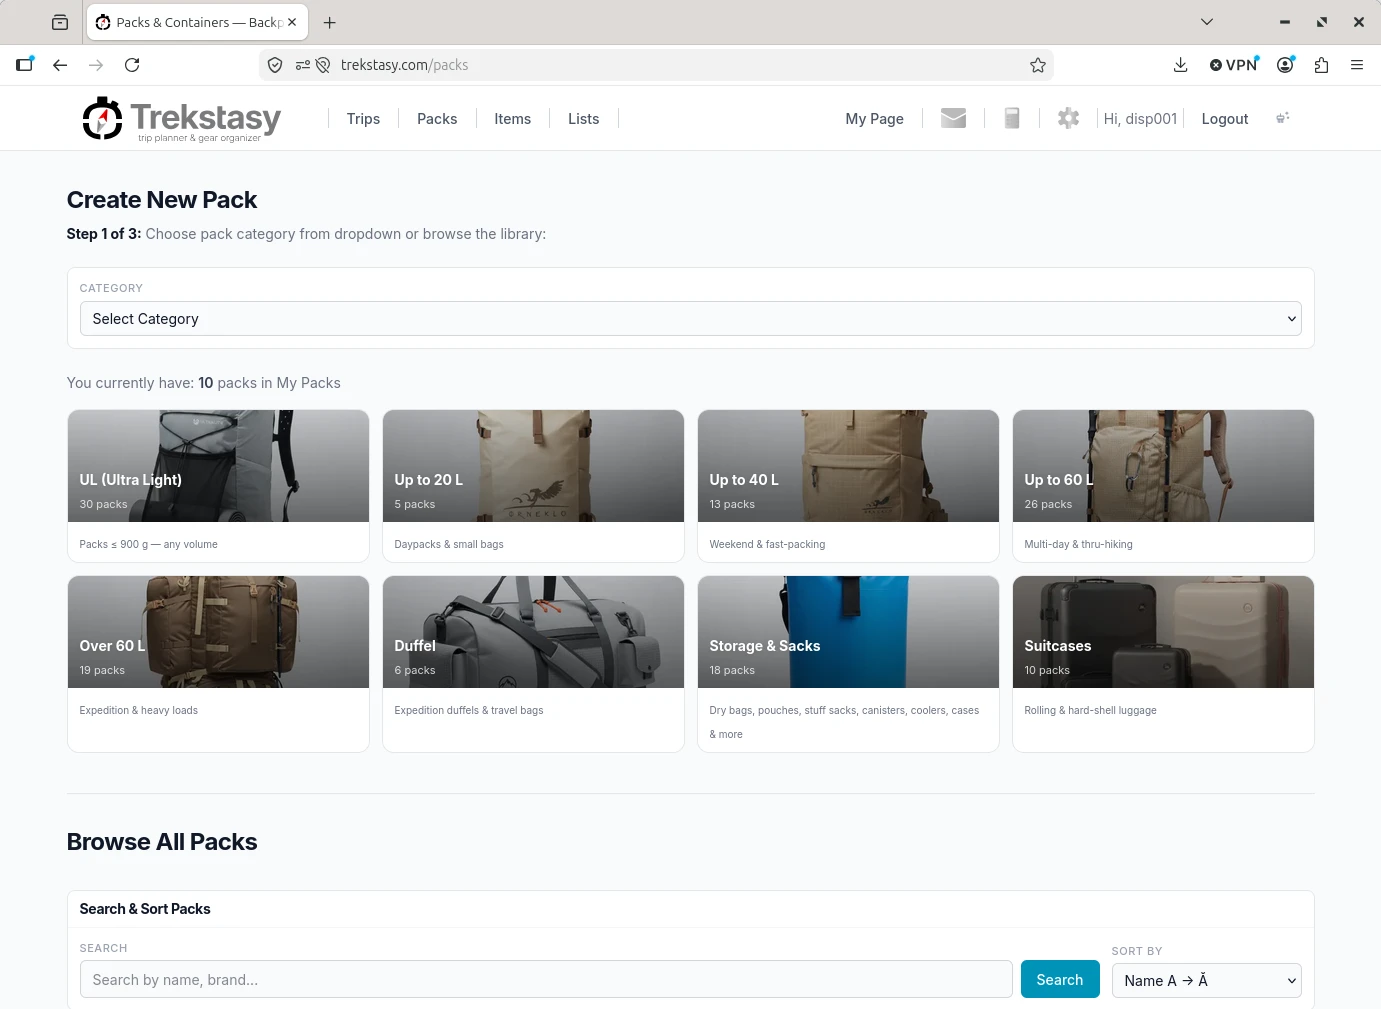Expand the Select Category dropdown

pyautogui.click(x=690, y=319)
